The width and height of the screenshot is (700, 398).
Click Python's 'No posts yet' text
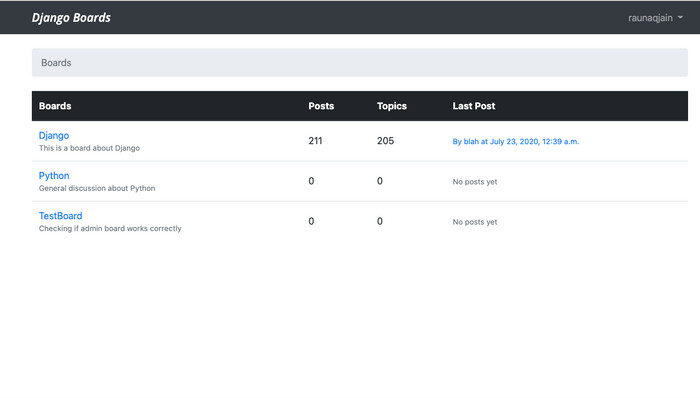(x=475, y=182)
